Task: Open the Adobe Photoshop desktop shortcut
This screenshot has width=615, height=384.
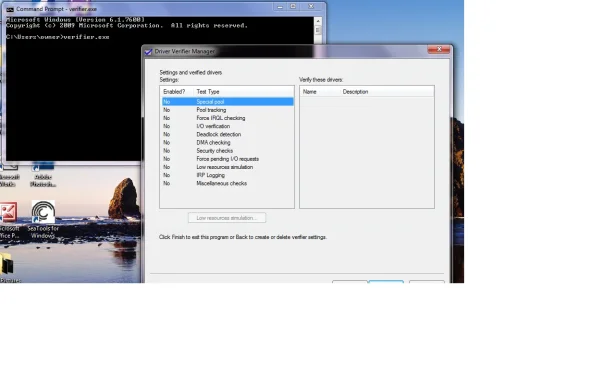Action: 43,175
